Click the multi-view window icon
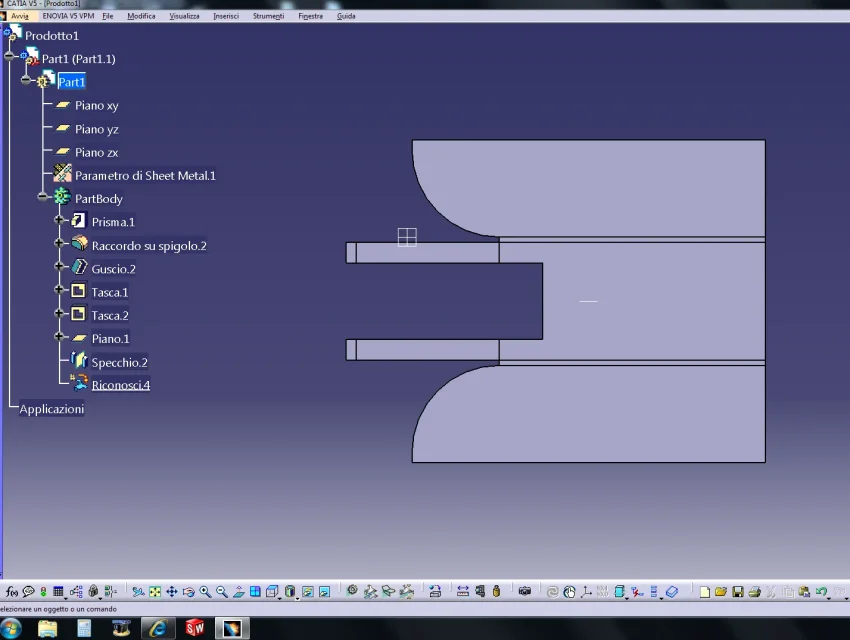This screenshot has width=850, height=640. [255, 591]
